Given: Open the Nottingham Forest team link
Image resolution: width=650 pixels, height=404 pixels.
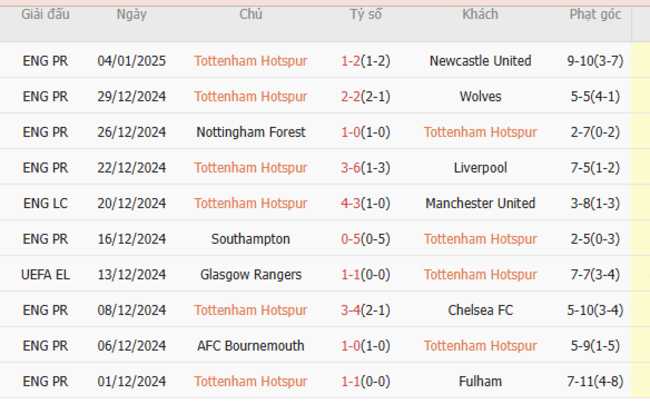Looking at the screenshot, I should coord(250,132).
